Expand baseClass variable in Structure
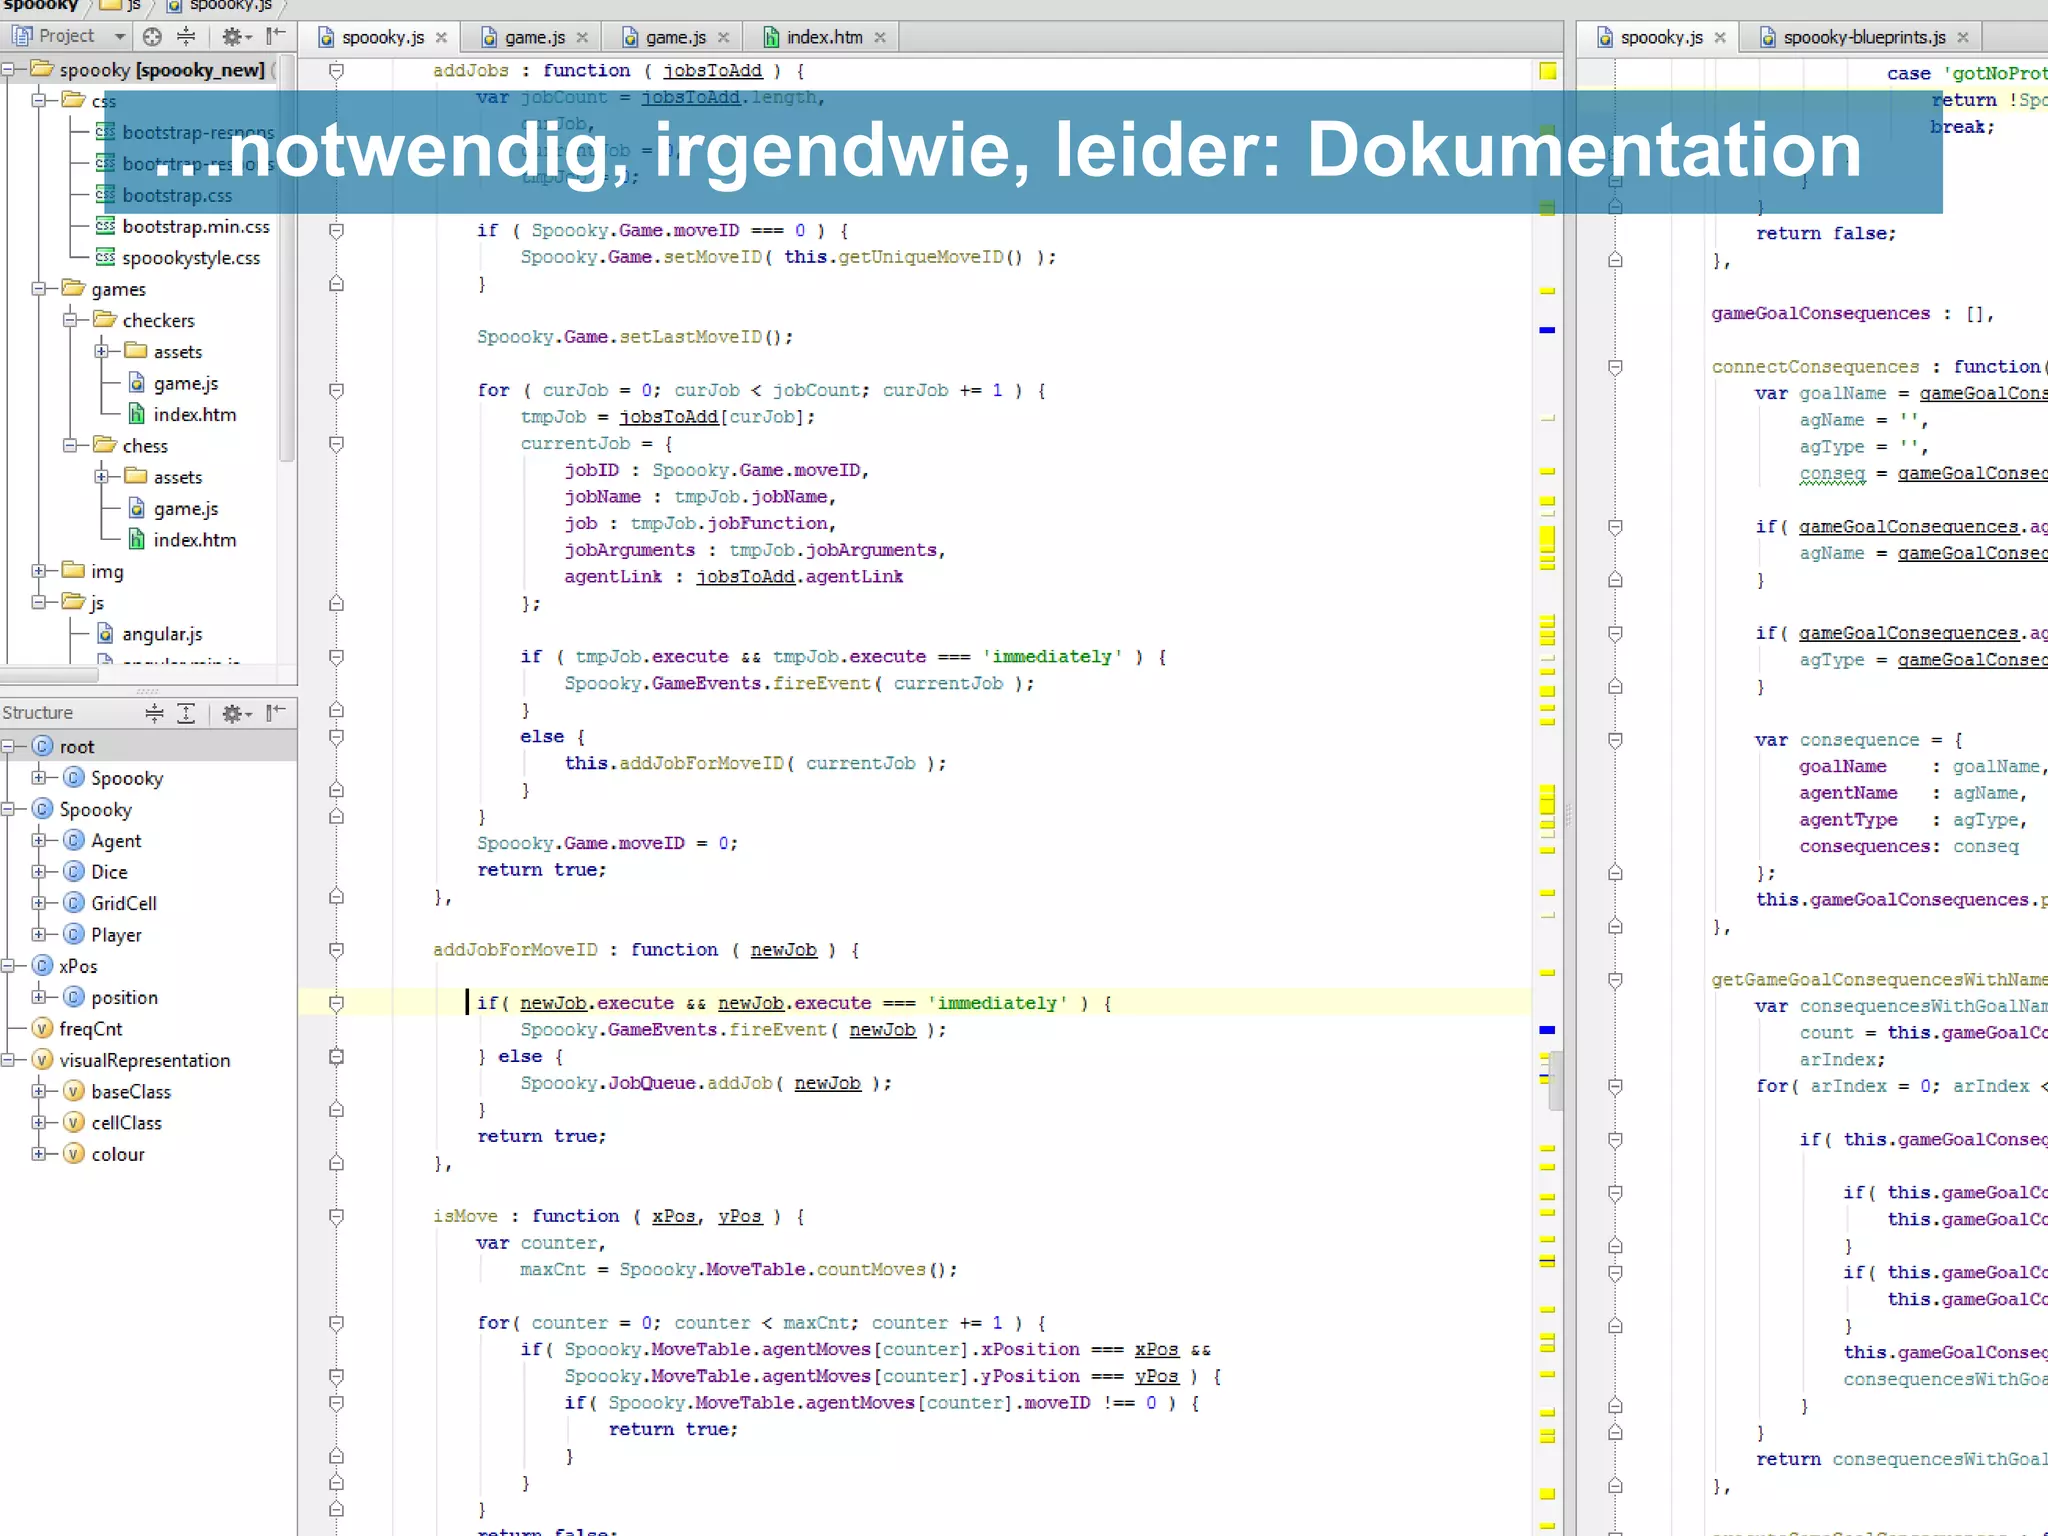This screenshot has height=1536, width=2048. (39, 1091)
